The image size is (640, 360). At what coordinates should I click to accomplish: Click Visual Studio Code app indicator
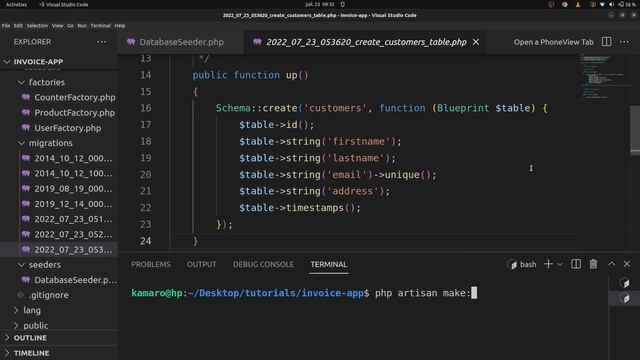(x=64, y=4)
